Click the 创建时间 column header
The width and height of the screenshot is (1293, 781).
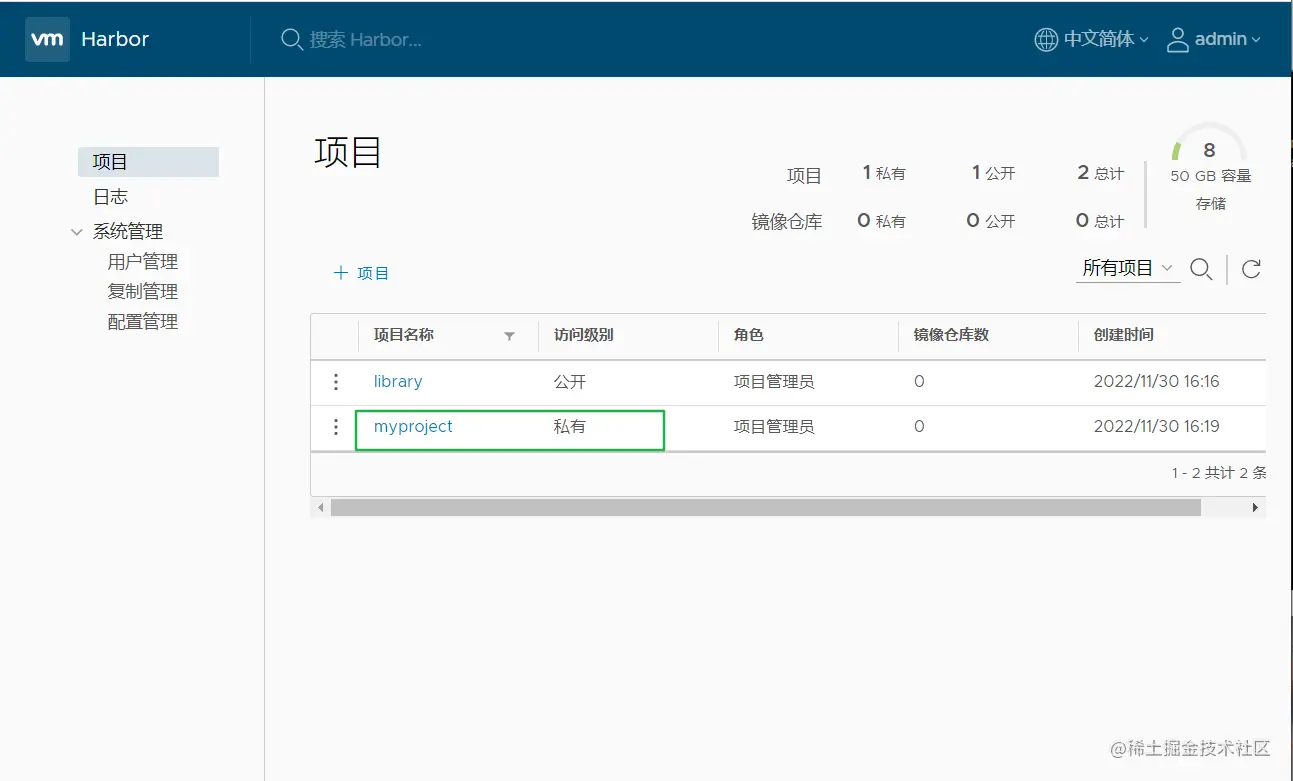(1124, 335)
